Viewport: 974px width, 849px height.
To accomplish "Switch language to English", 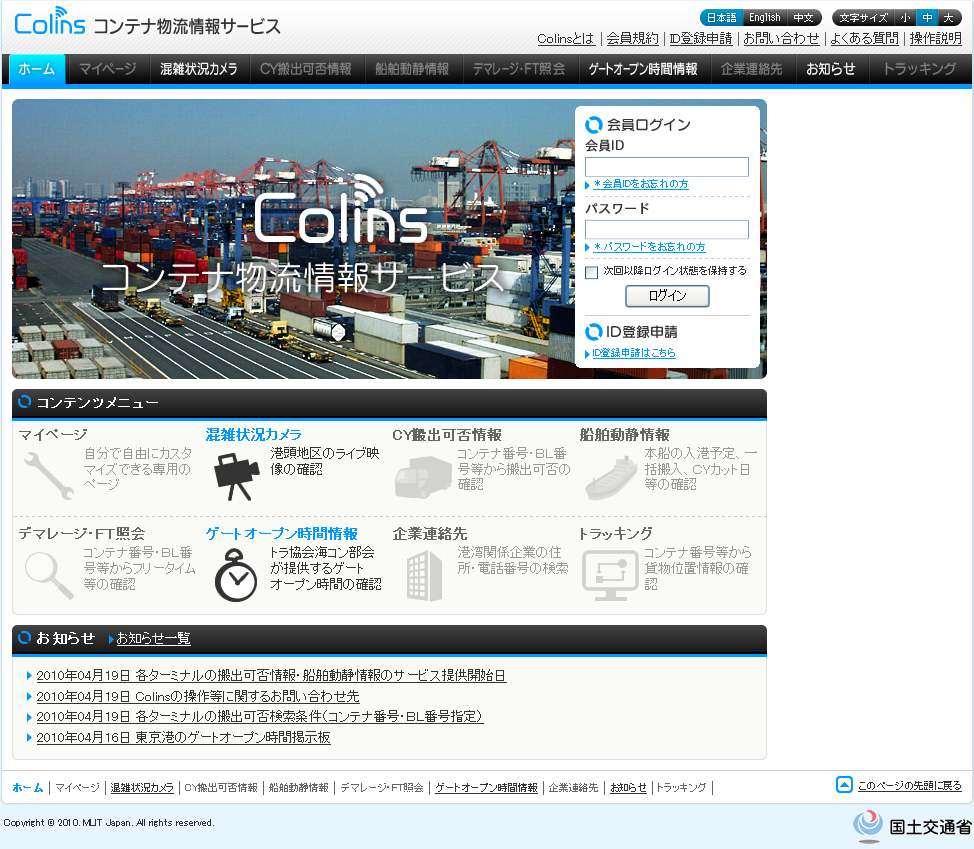I will pyautogui.click(x=764, y=18).
